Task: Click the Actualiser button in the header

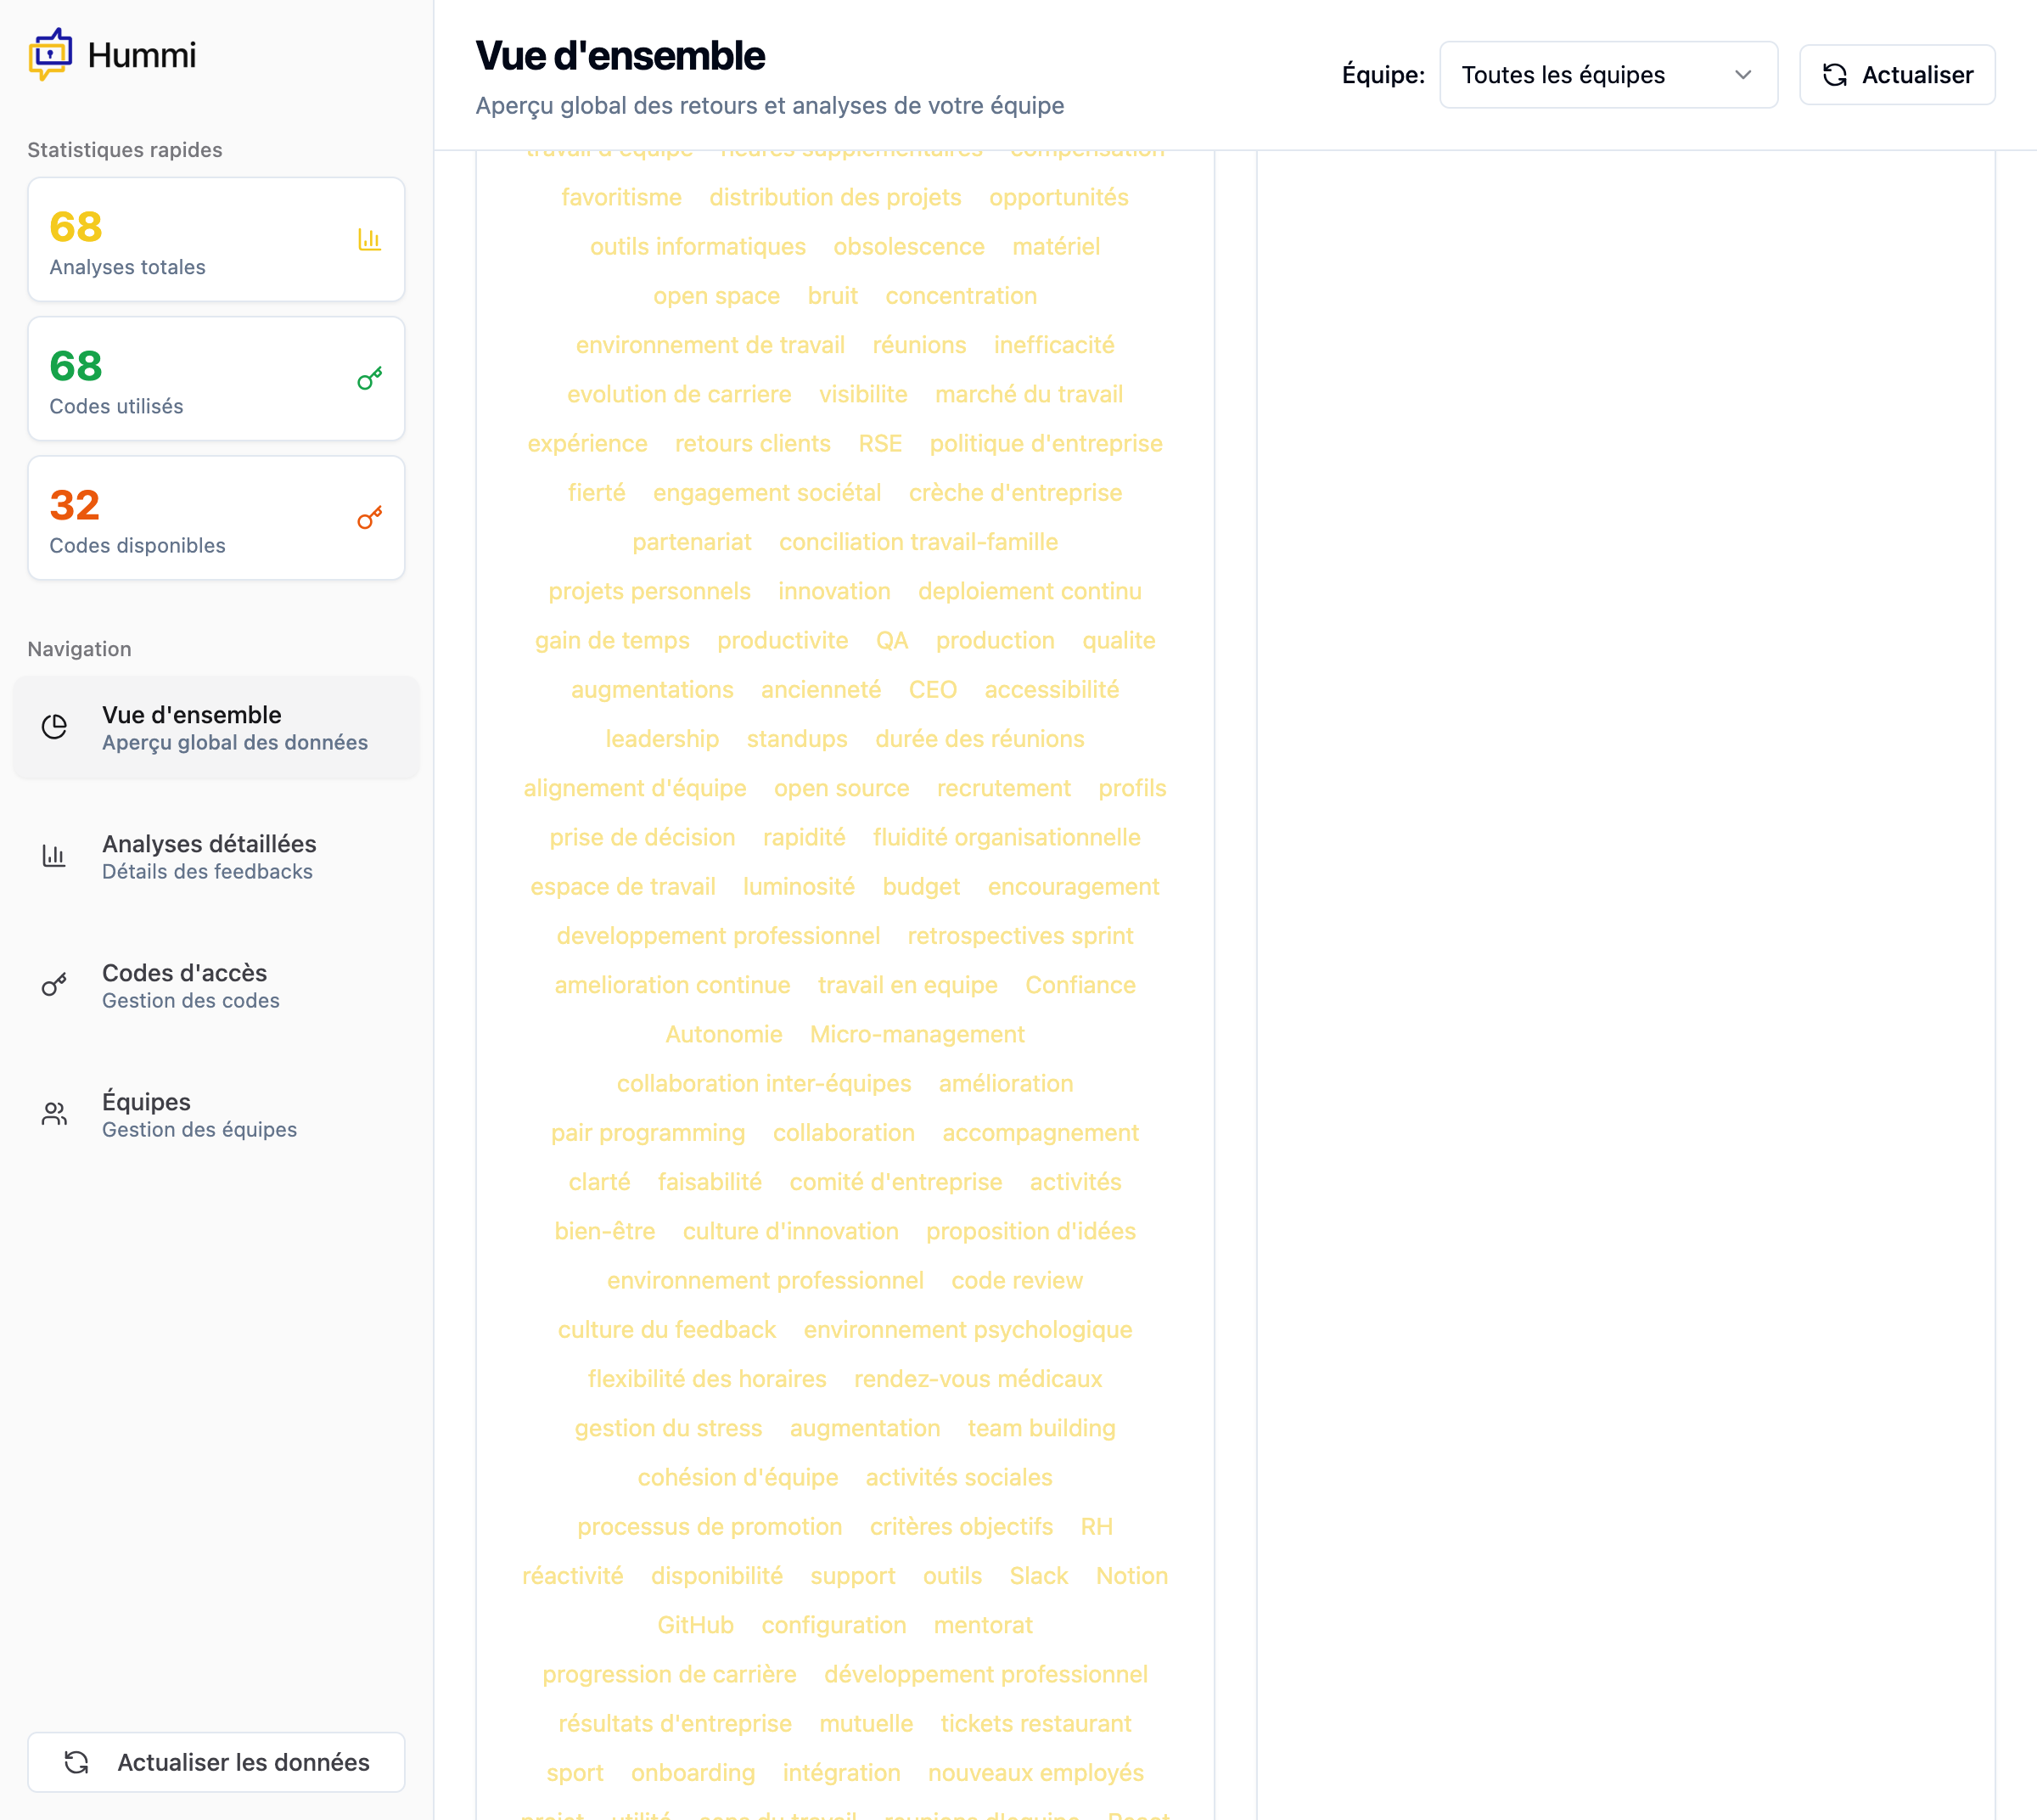Action: pyautogui.click(x=1897, y=75)
